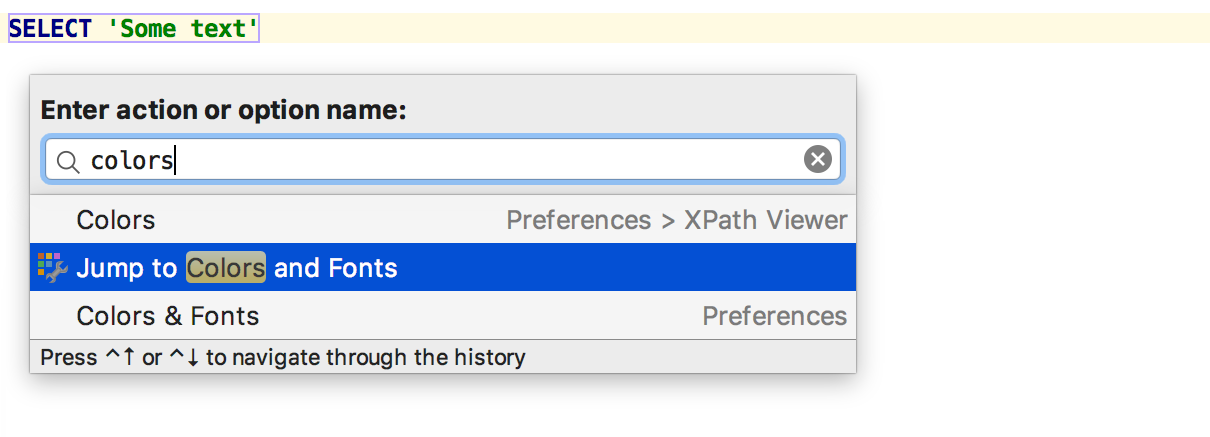This screenshot has height=437, width=1210.
Task: Click blank space right of the popup heading
Action: (x=630, y=110)
